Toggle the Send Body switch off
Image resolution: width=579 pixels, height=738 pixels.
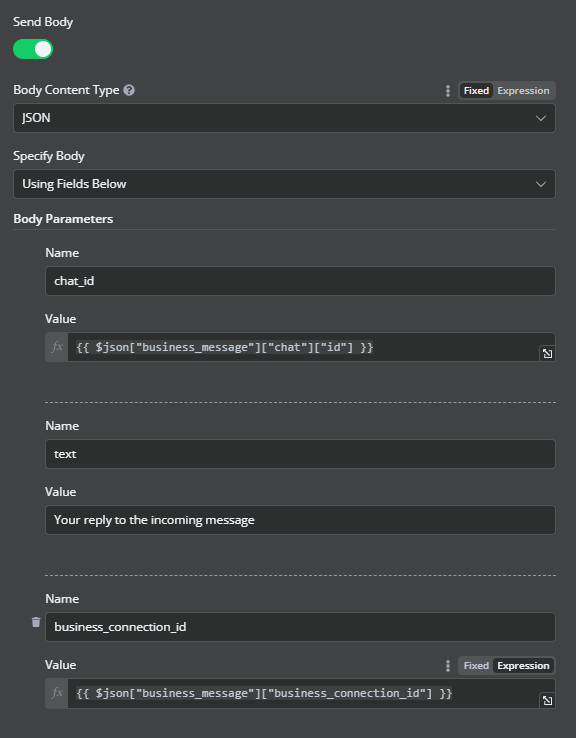point(33,49)
